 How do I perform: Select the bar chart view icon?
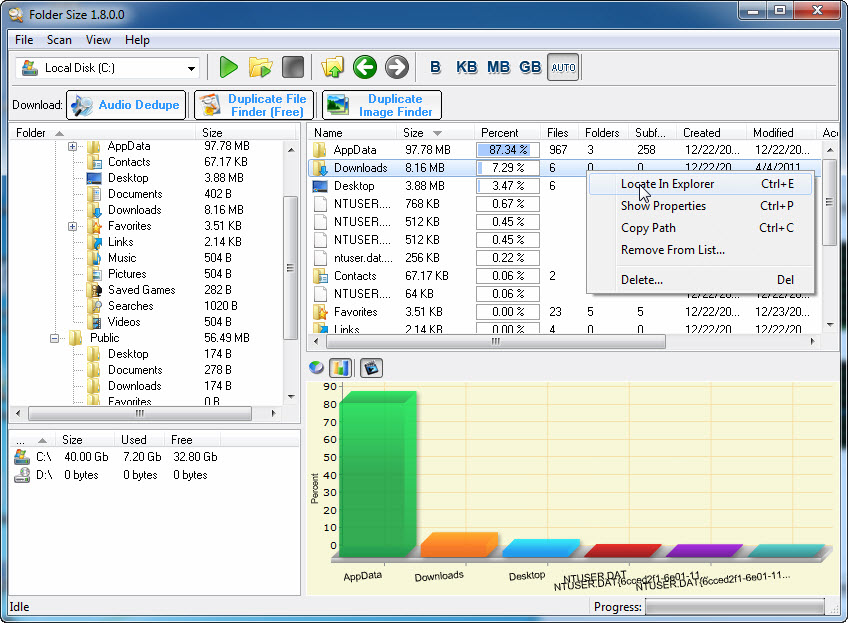[340, 368]
